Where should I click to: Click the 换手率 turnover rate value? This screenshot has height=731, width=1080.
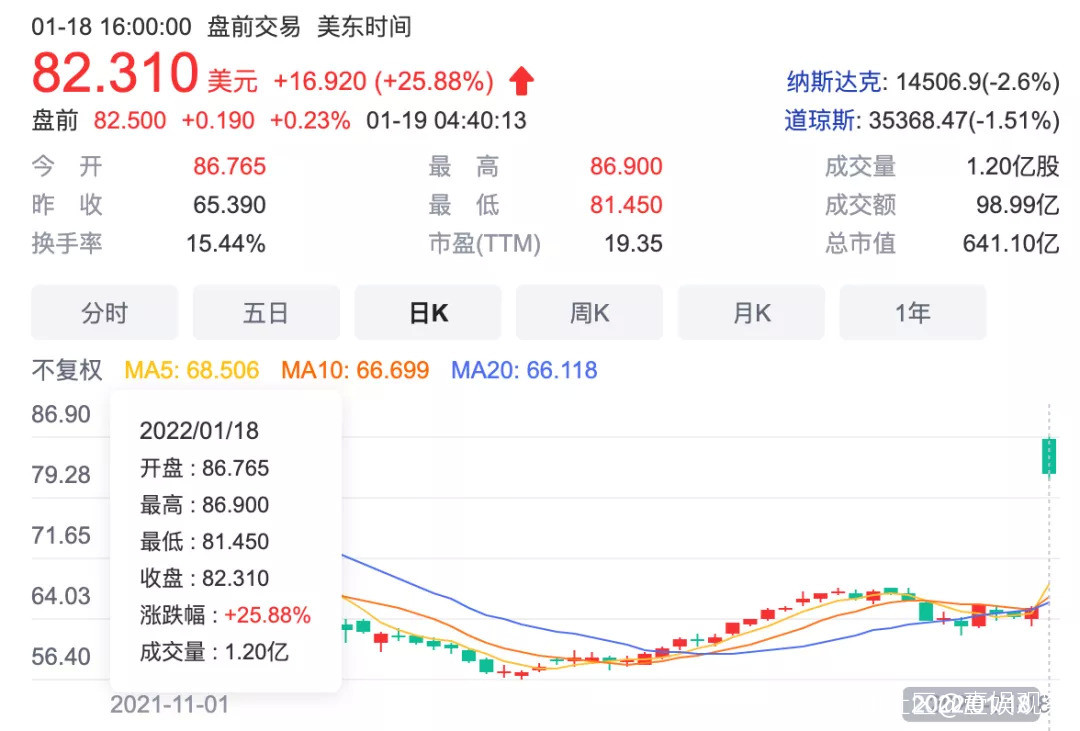tap(226, 243)
